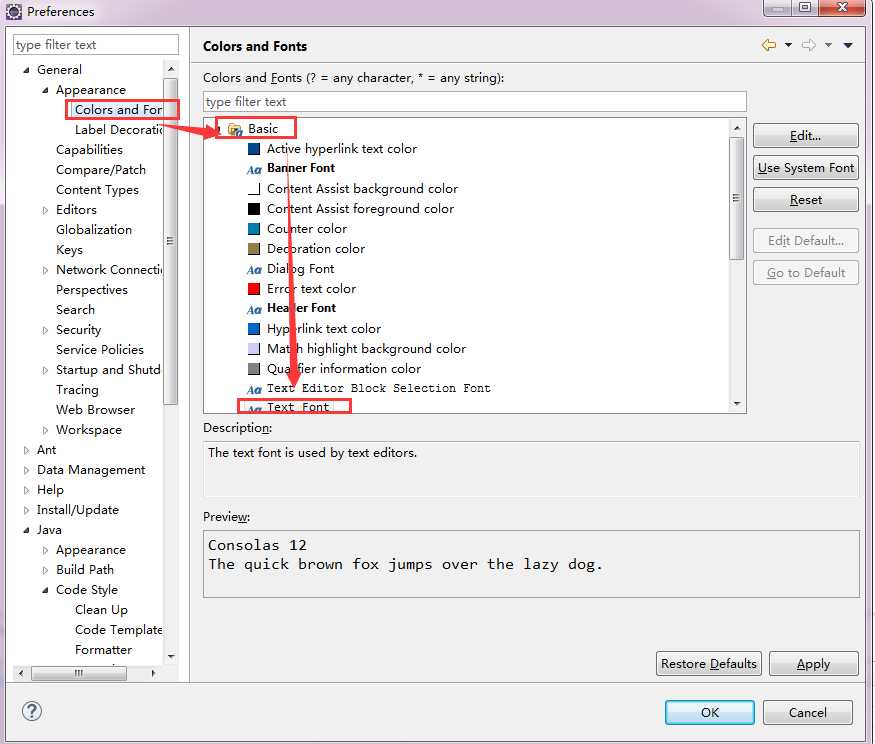Select Label Decorations in tree

pyautogui.click(x=118, y=129)
